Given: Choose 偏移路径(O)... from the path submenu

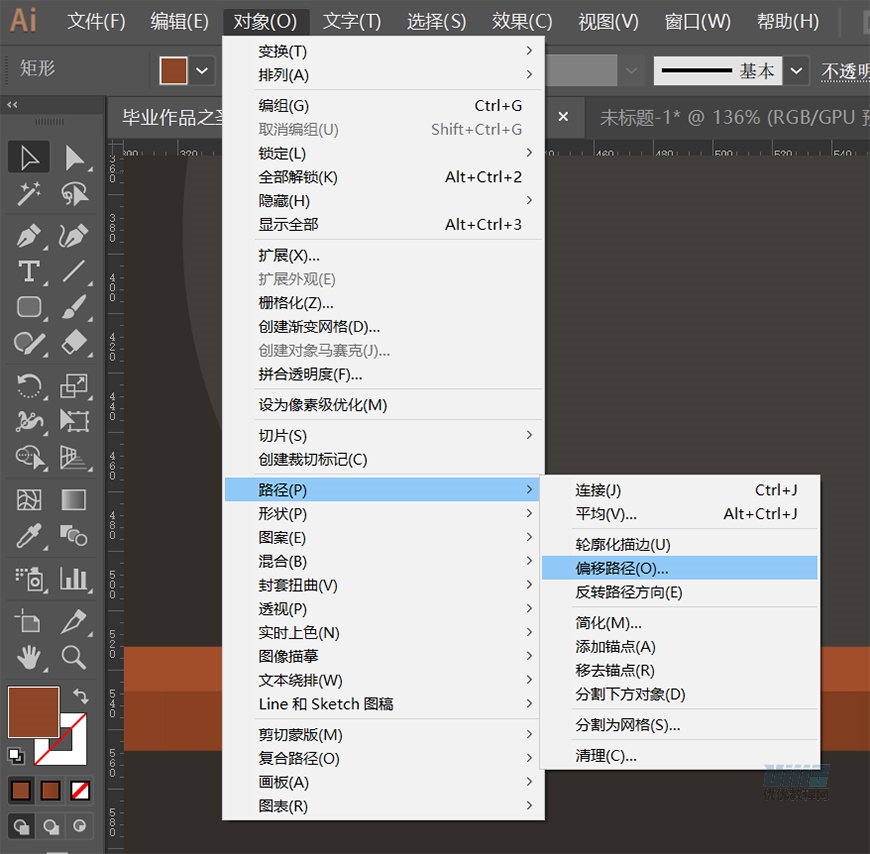Looking at the screenshot, I should click(622, 568).
